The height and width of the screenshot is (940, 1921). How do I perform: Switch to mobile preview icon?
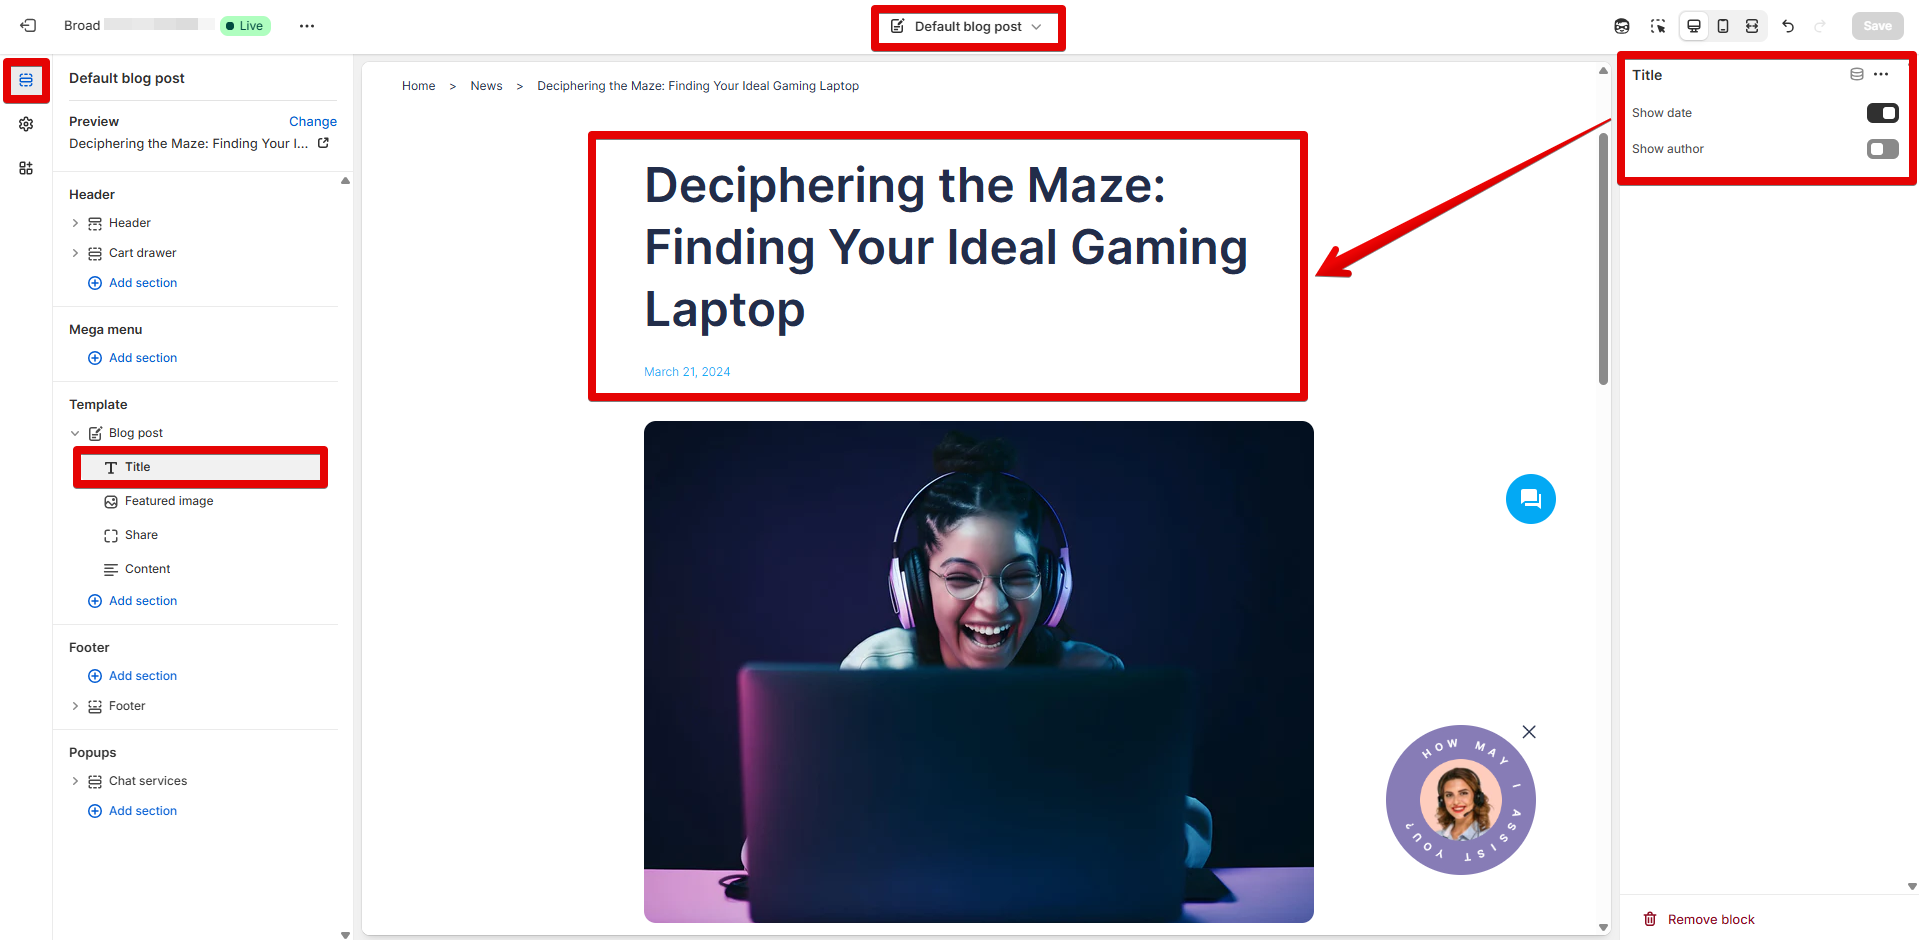pos(1723,26)
